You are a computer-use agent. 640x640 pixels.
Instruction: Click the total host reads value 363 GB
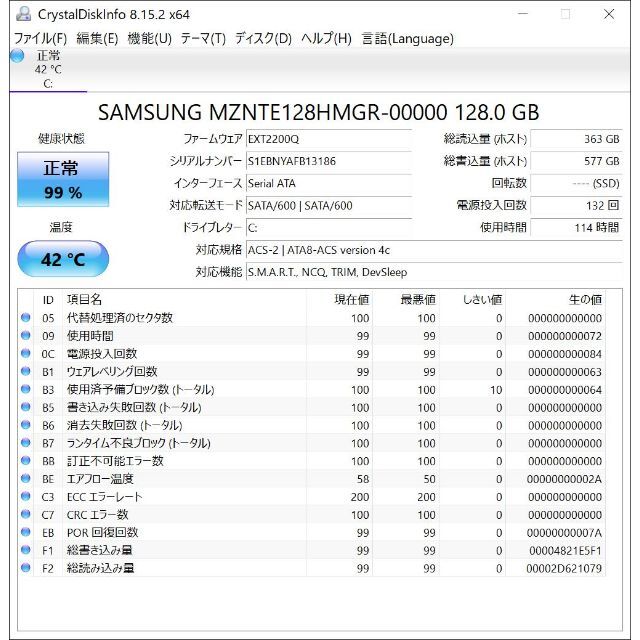coord(576,139)
